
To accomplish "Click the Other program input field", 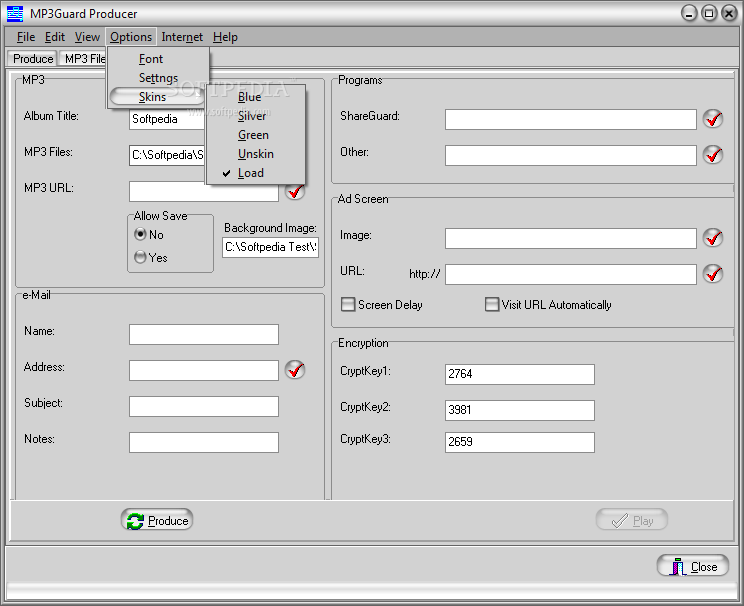I will point(571,155).
